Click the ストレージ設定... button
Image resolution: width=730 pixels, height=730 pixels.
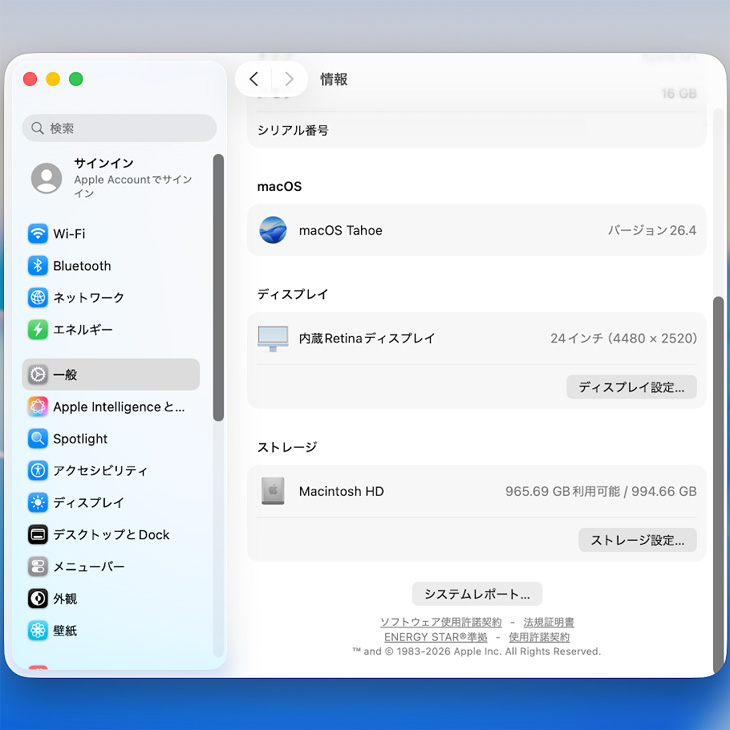(x=637, y=540)
